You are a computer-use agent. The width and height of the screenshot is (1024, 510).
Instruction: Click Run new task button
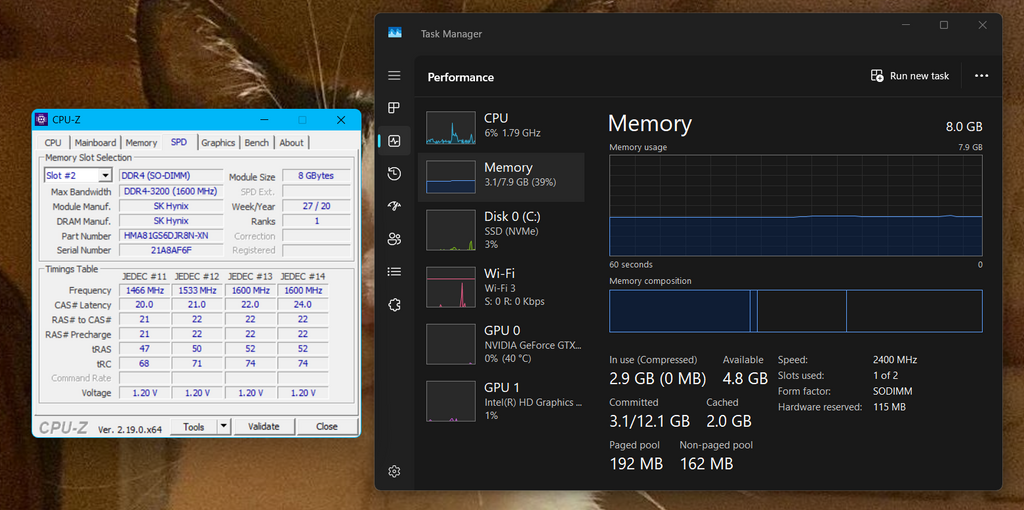[x=910, y=76]
